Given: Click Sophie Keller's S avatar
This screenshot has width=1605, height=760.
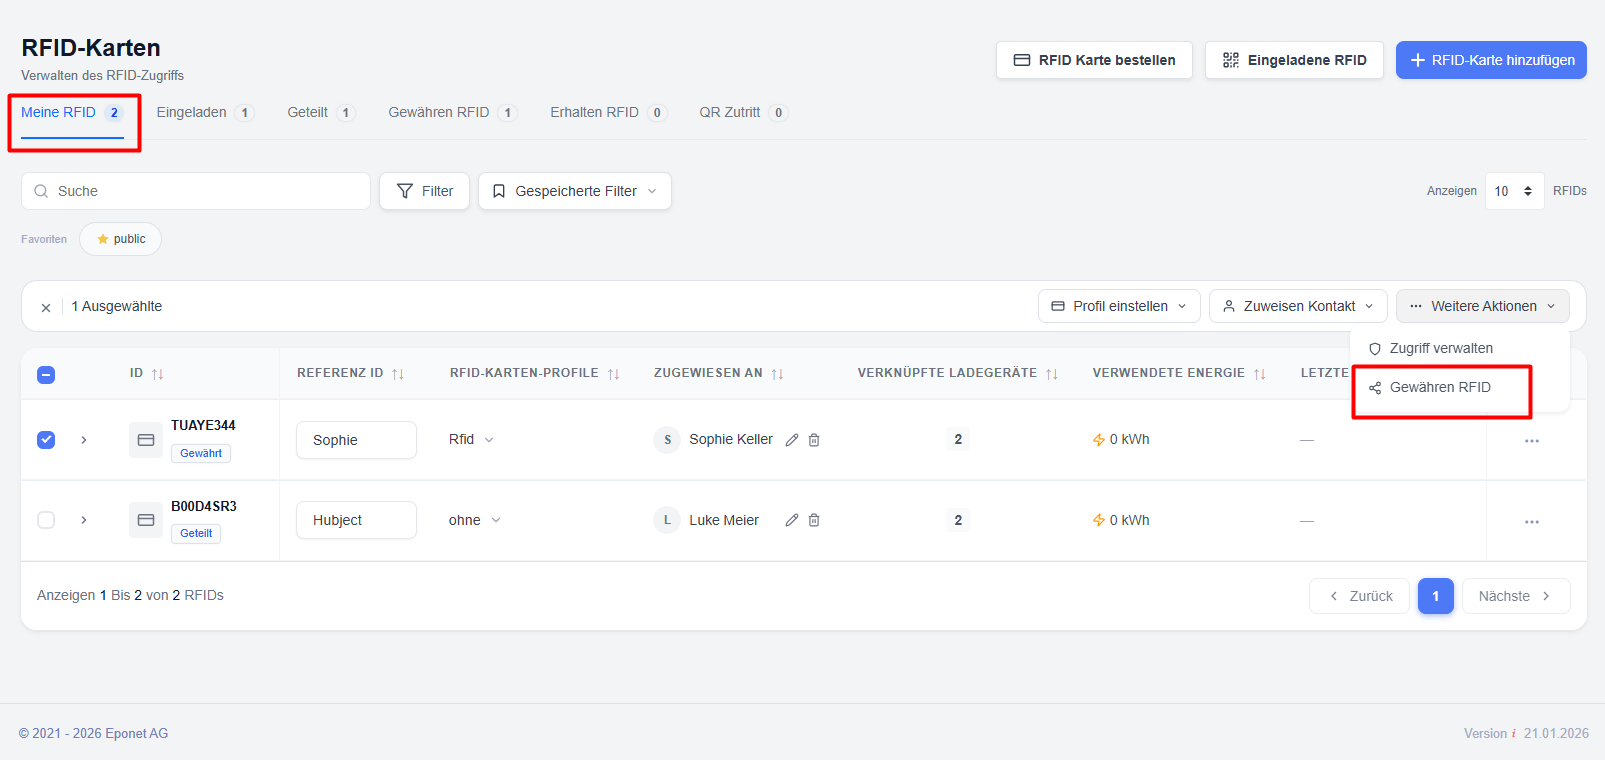Looking at the screenshot, I should click(667, 440).
